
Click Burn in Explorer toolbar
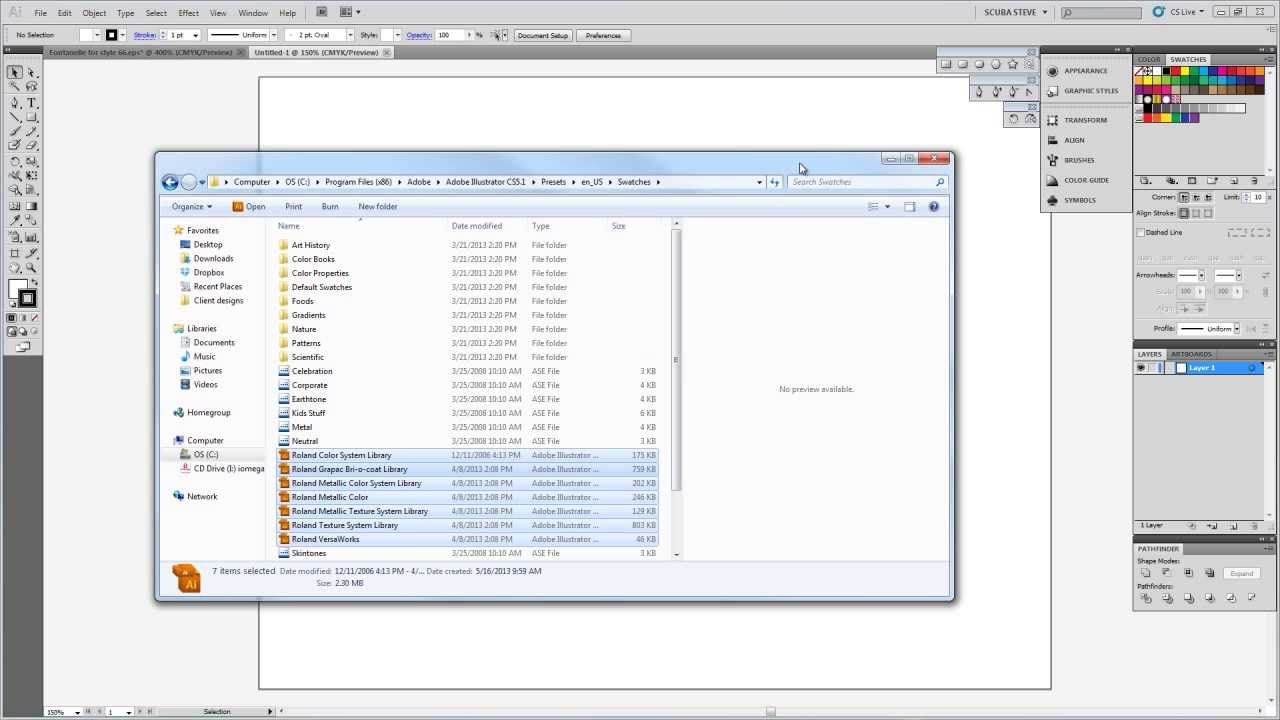pyautogui.click(x=330, y=207)
